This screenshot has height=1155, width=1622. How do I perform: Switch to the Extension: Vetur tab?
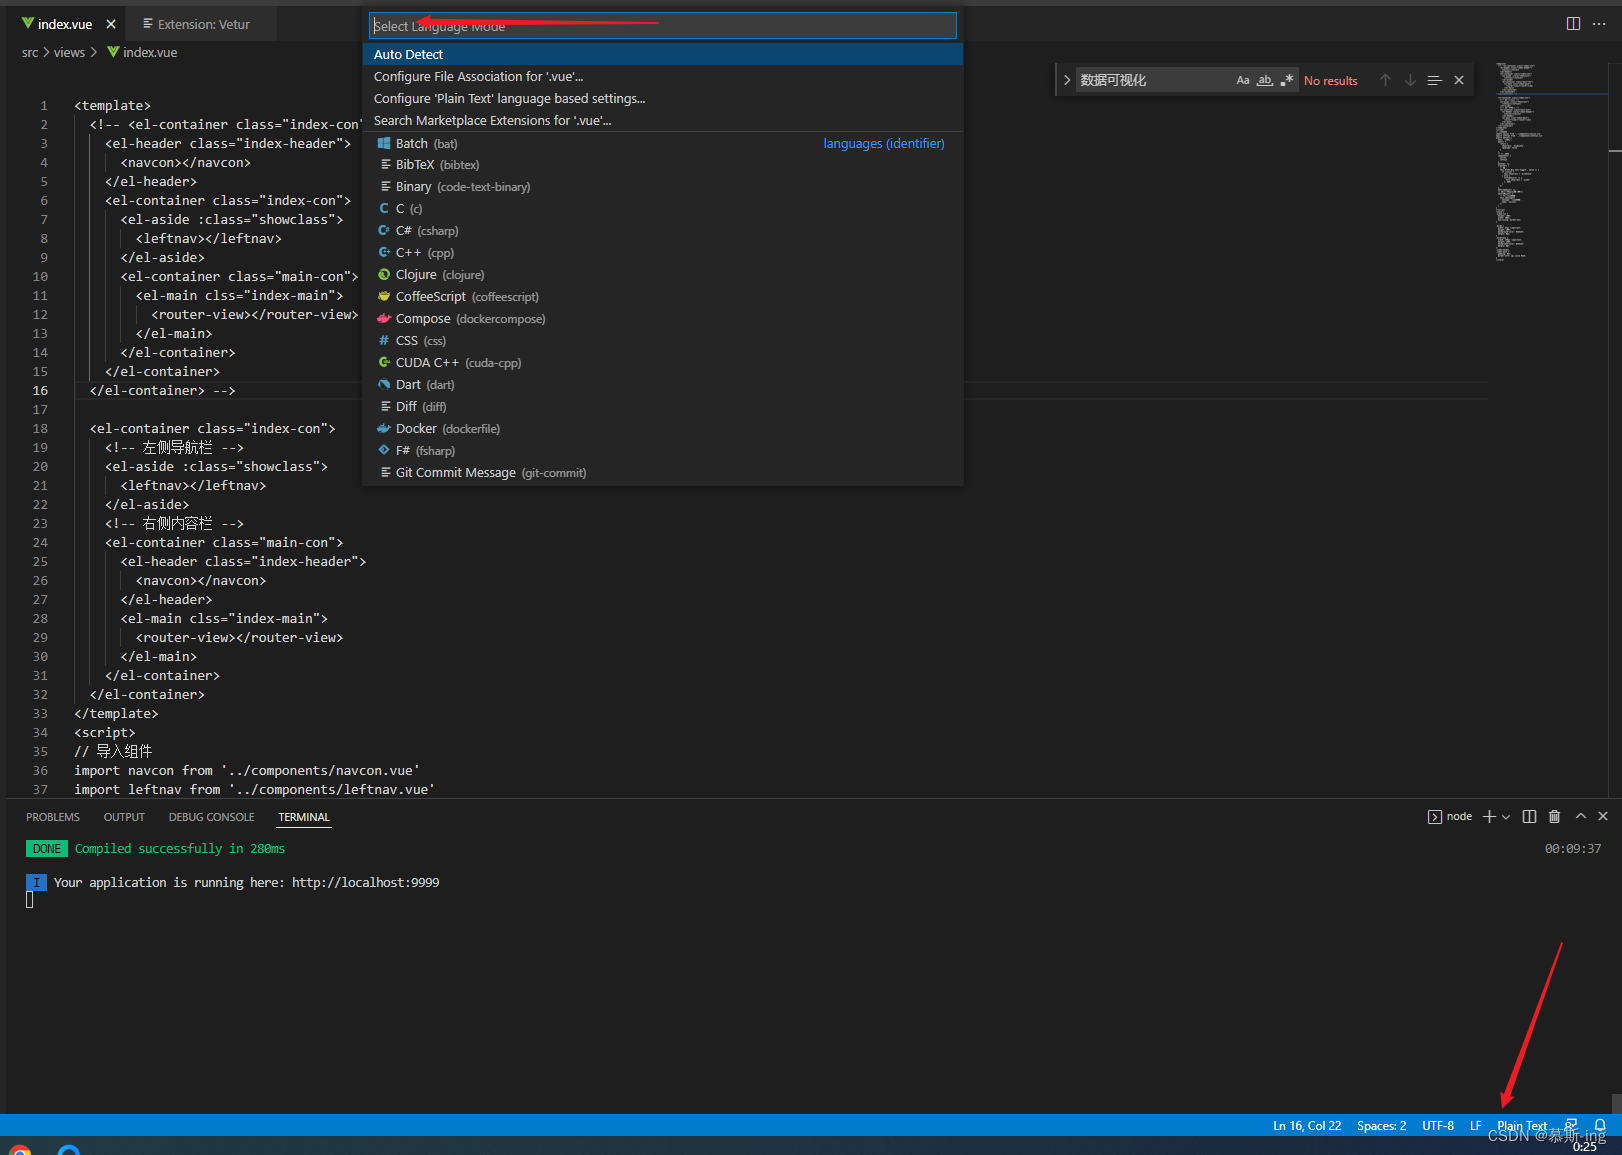pos(196,24)
